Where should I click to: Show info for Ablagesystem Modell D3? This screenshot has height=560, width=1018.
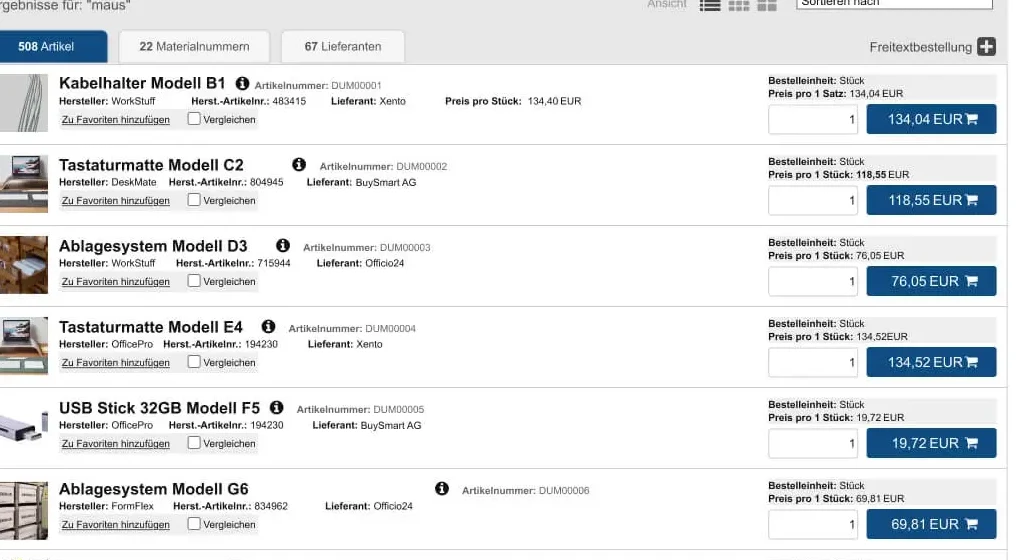point(282,245)
